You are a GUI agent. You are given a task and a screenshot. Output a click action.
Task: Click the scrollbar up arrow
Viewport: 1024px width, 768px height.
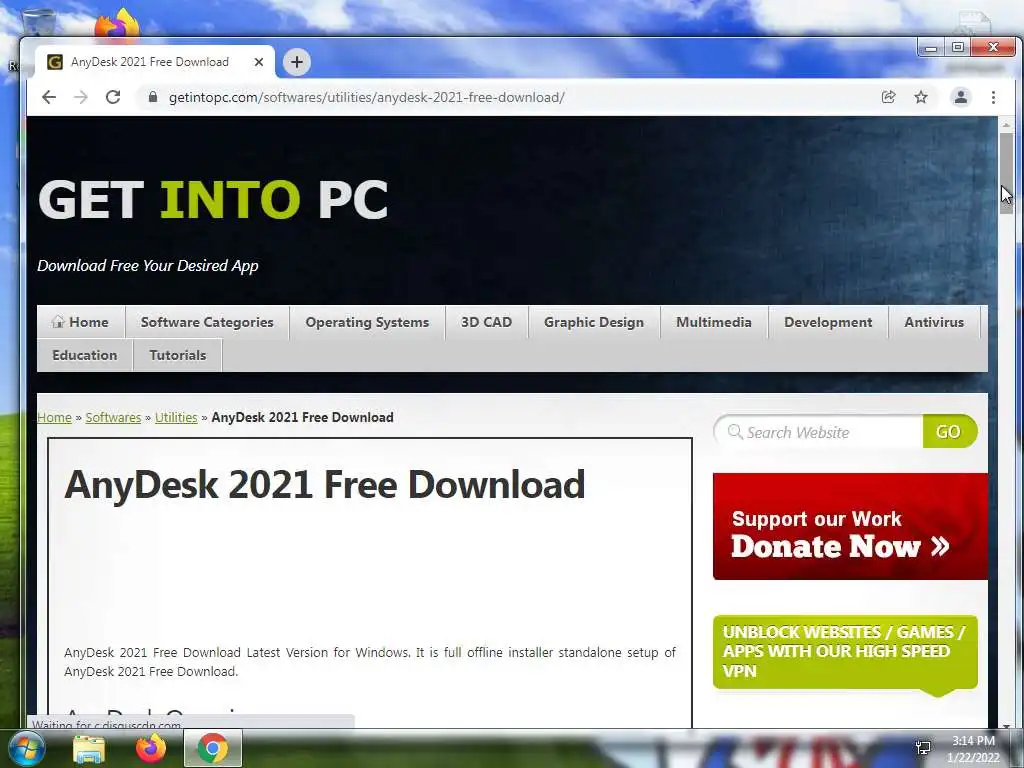click(x=1006, y=124)
